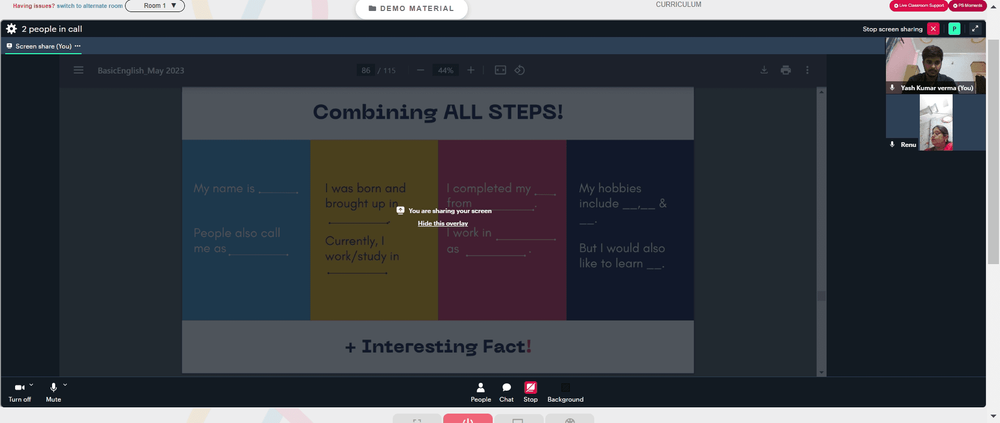Collapse top bar with up arrow
1000x423 pixels.
[x=993, y=5]
